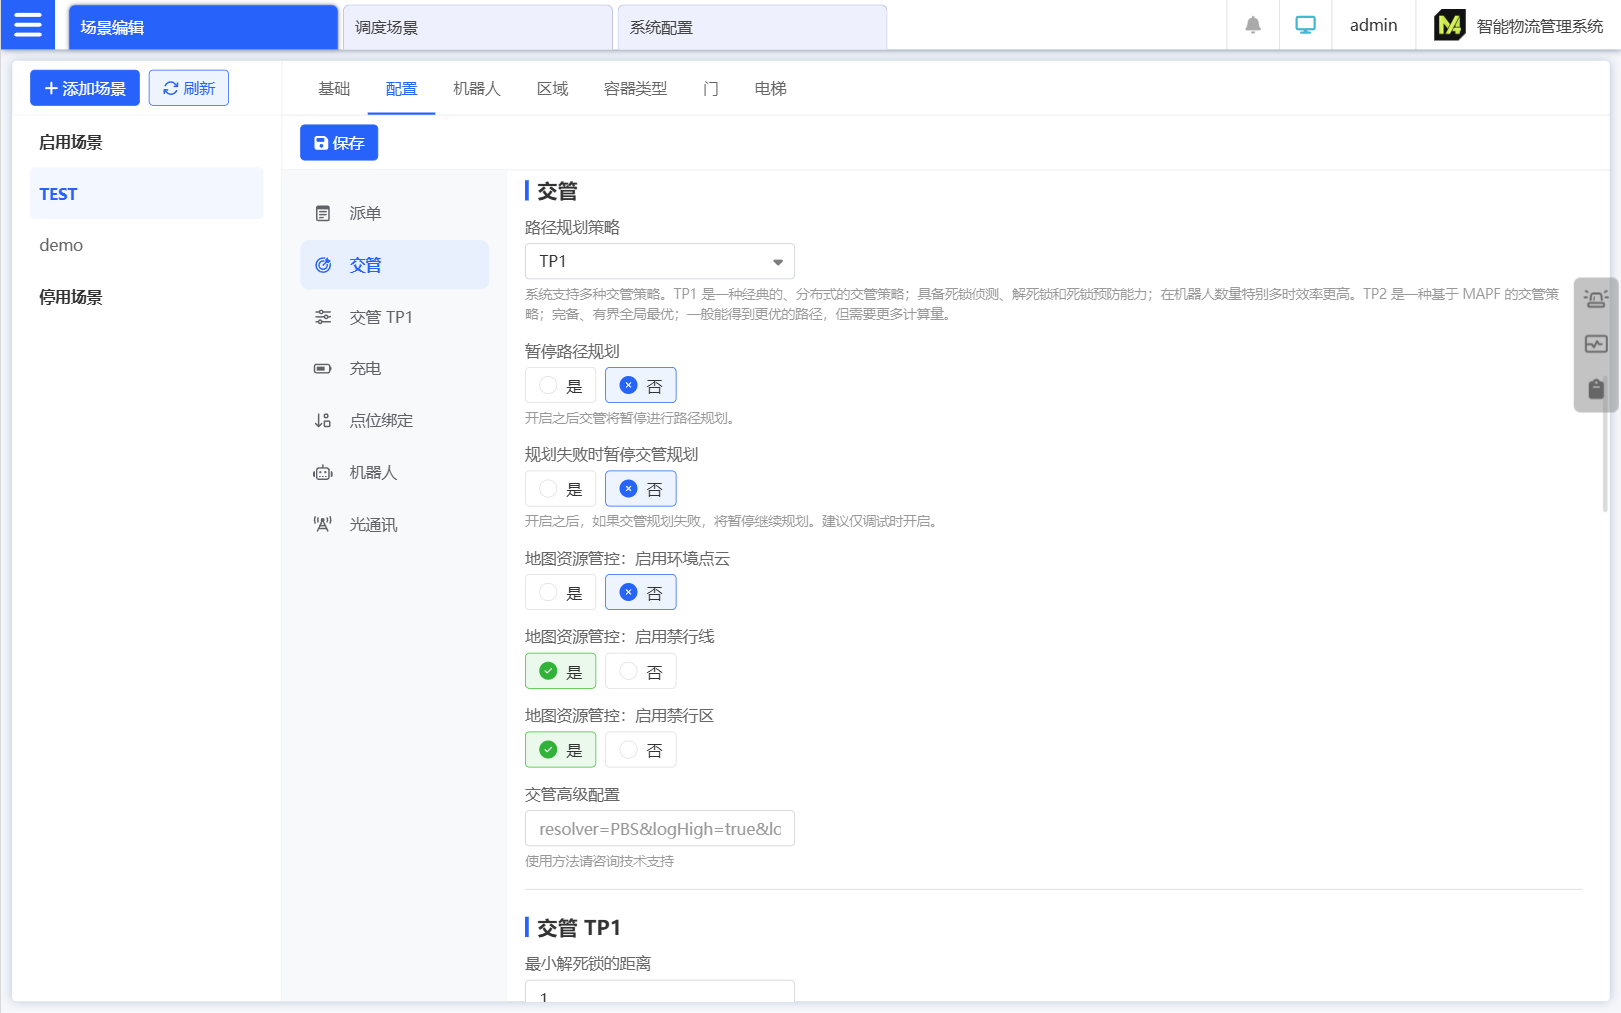This screenshot has width=1621, height=1013.
Task: Select 是 for 暂停路径规划
Action: click(x=560, y=386)
